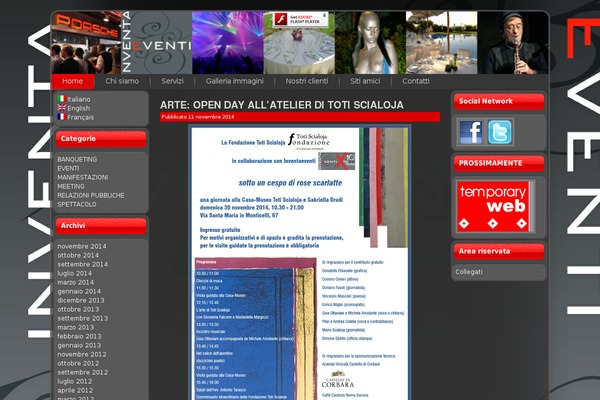Open the Chi siamo menu item
Viewport: 600px width, 400px height.
tap(122, 81)
